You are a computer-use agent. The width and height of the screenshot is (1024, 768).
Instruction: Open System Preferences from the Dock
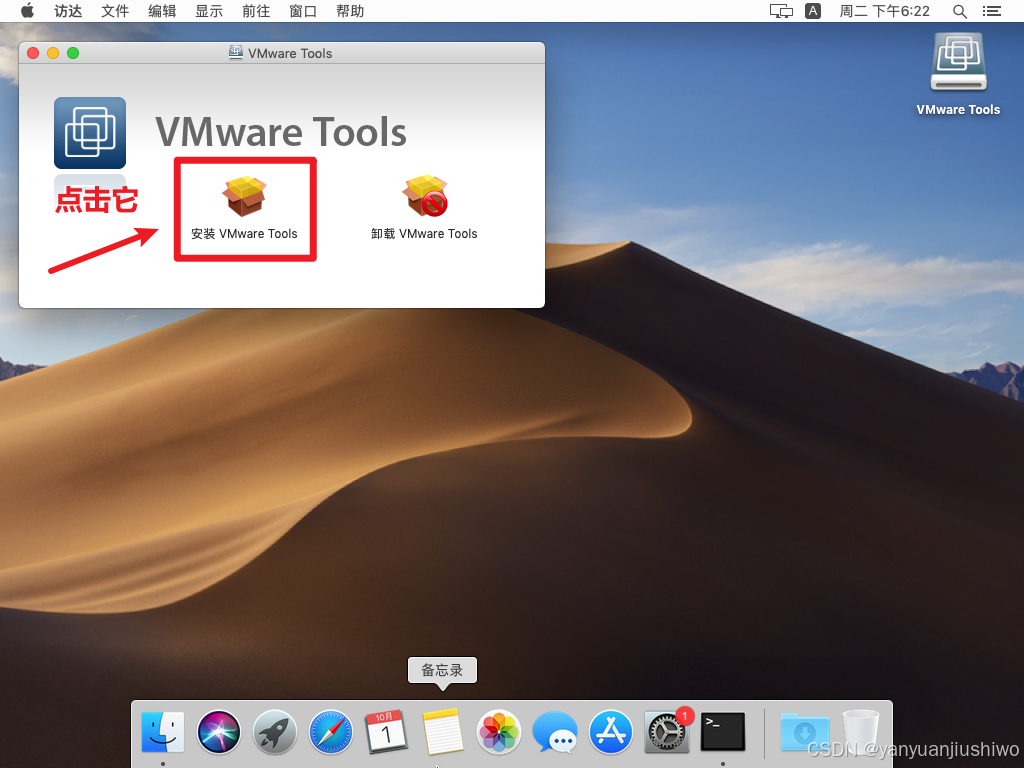667,732
